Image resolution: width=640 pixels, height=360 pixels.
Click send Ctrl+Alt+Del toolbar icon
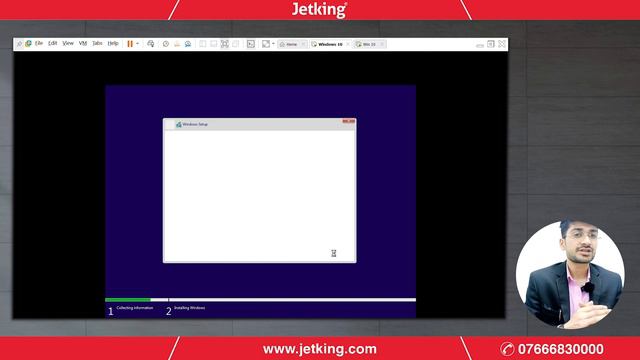[x=151, y=44]
